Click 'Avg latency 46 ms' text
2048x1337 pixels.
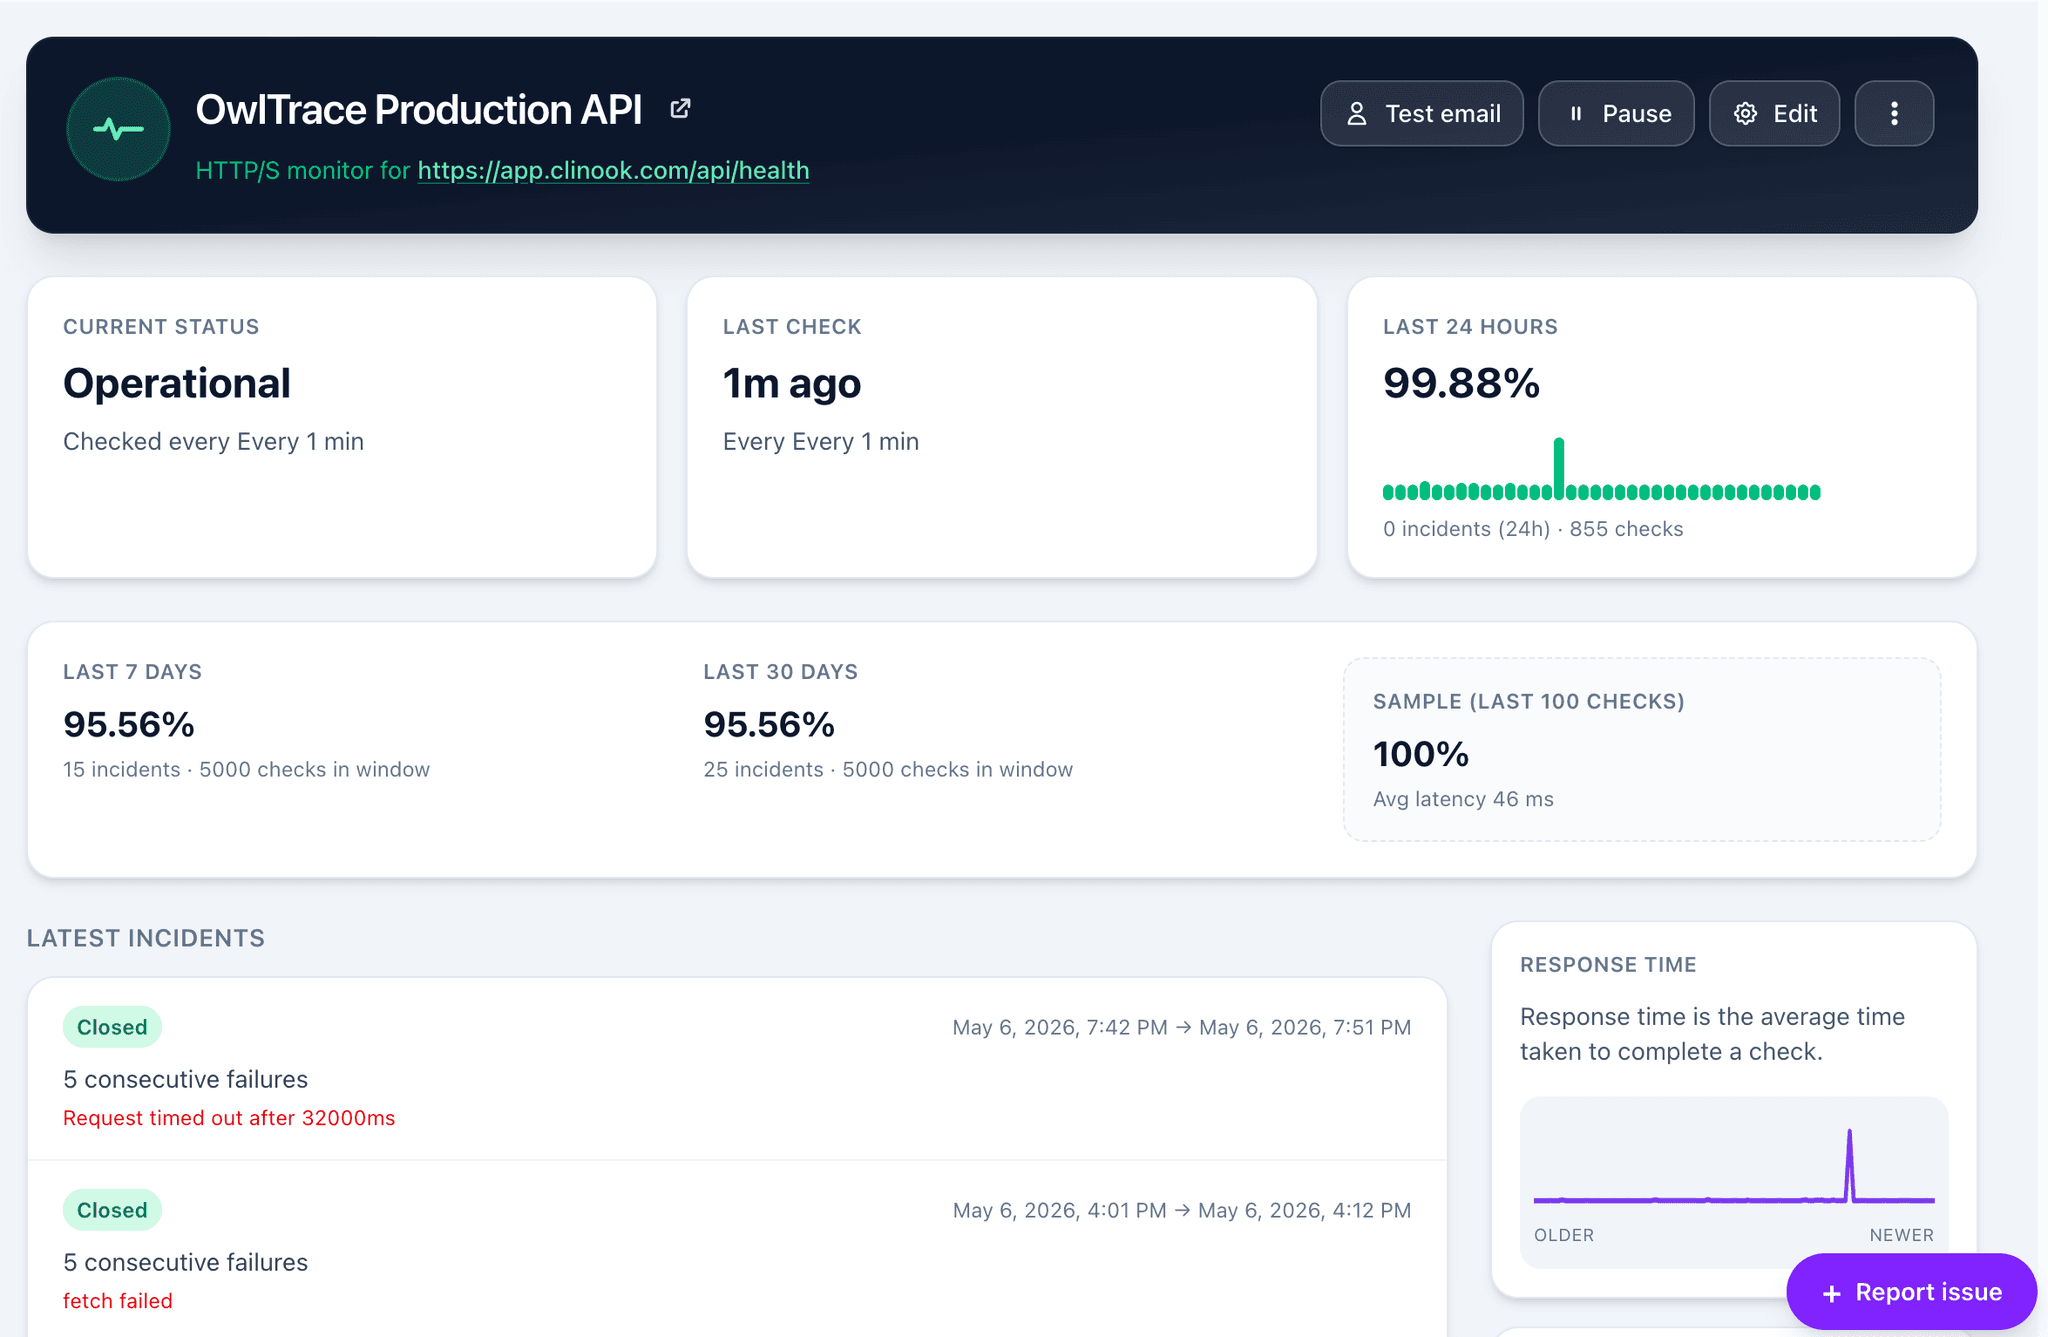1463,799
